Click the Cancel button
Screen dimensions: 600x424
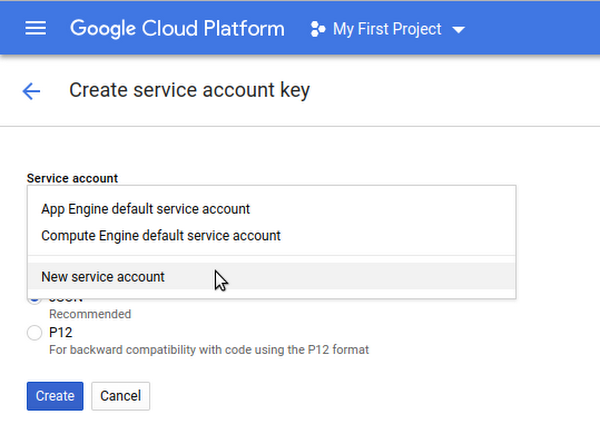(x=121, y=396)
